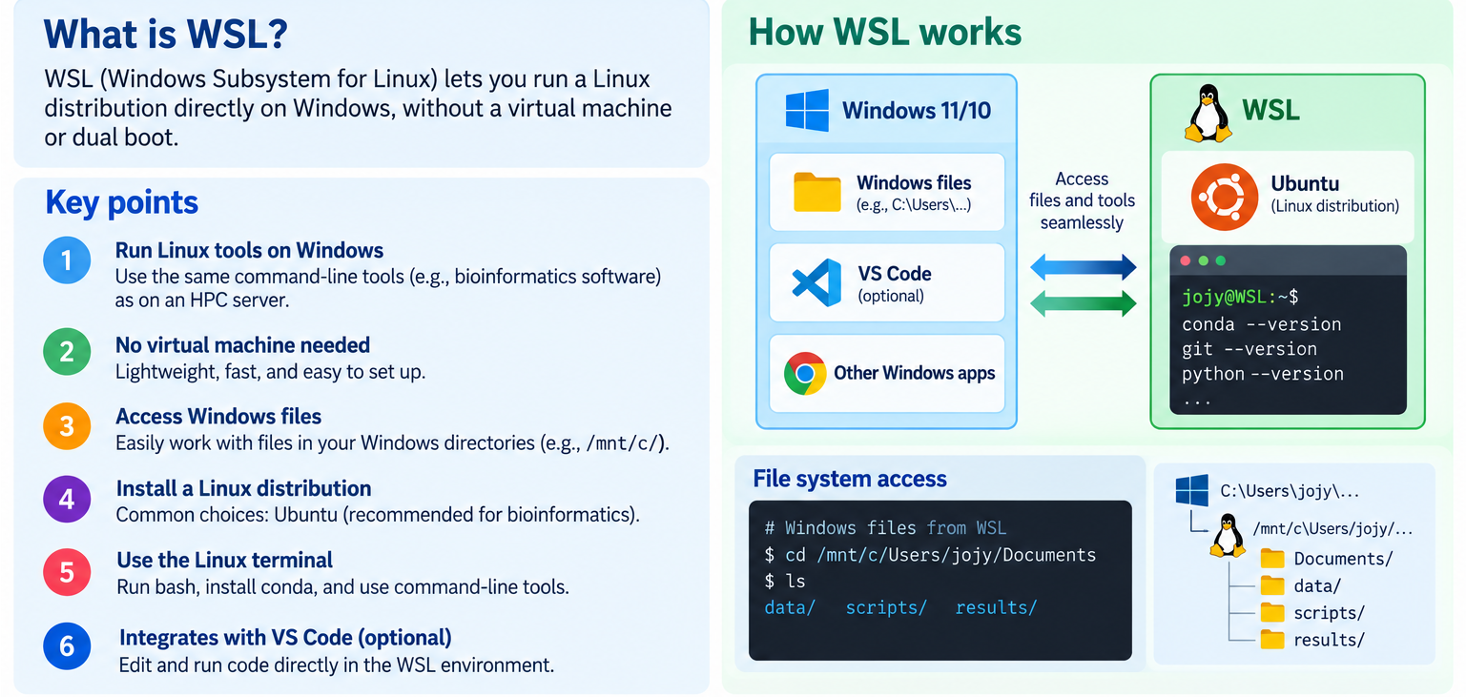Click "Integrates with VS Code (optional)" title
This screenshot has width=1466, height=698.
pyautogui.click(x=285, y=637)
